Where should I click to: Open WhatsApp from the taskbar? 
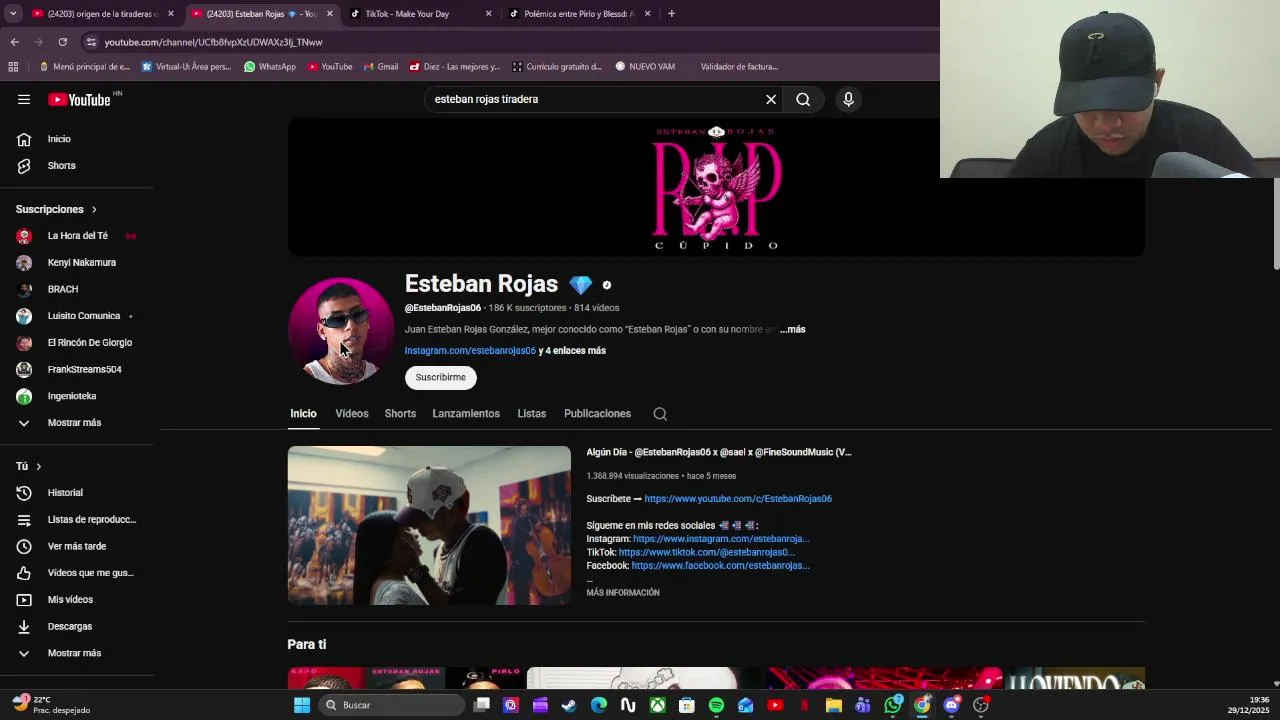893,705
